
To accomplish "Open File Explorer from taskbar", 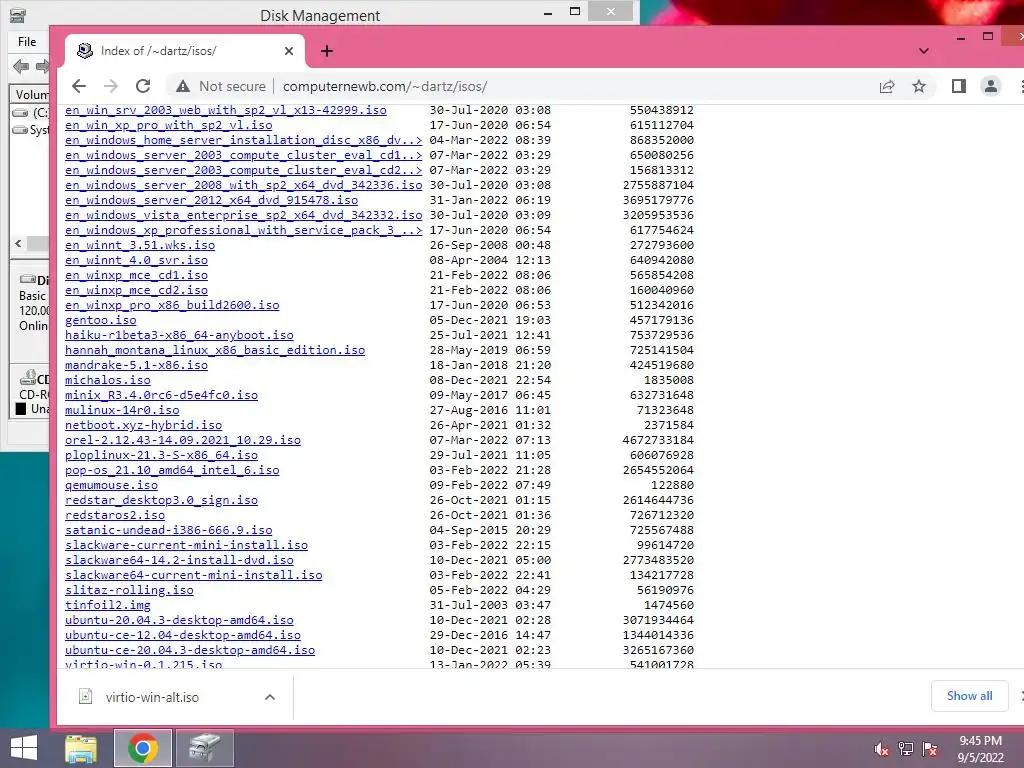I will 81,748.
